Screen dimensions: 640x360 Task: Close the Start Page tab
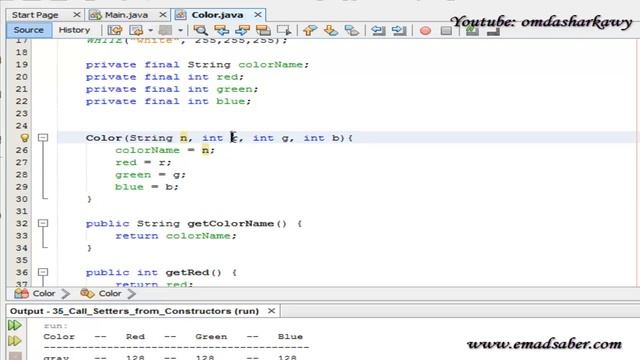(76, 15)
